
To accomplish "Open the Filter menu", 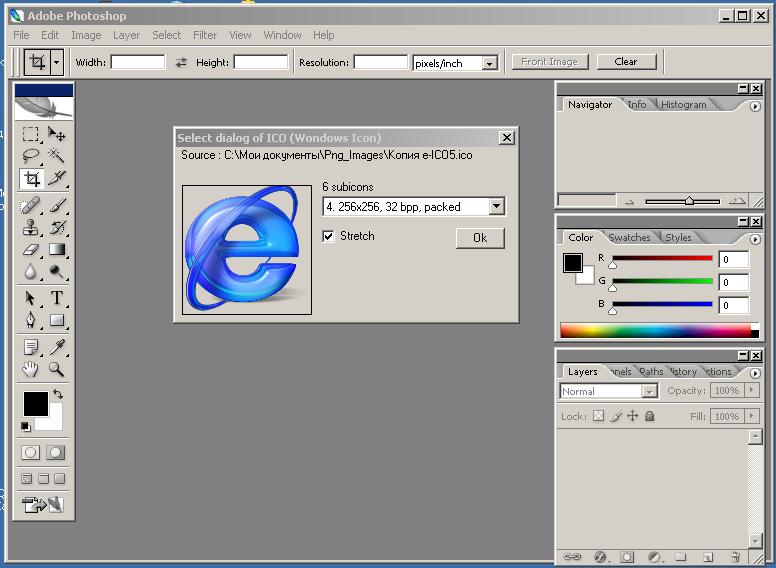I will [205, 35].
